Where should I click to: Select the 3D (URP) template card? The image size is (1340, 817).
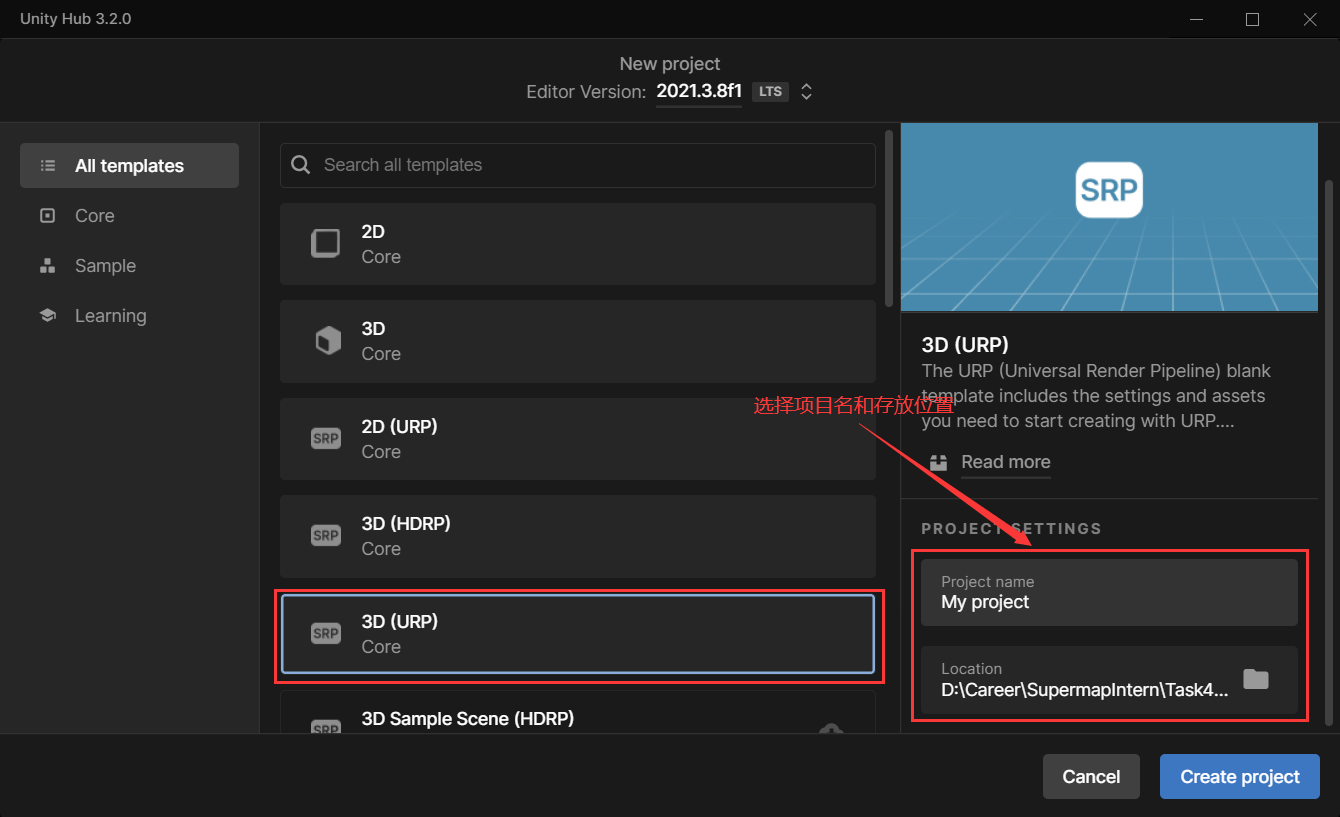(x=578, y=634)
